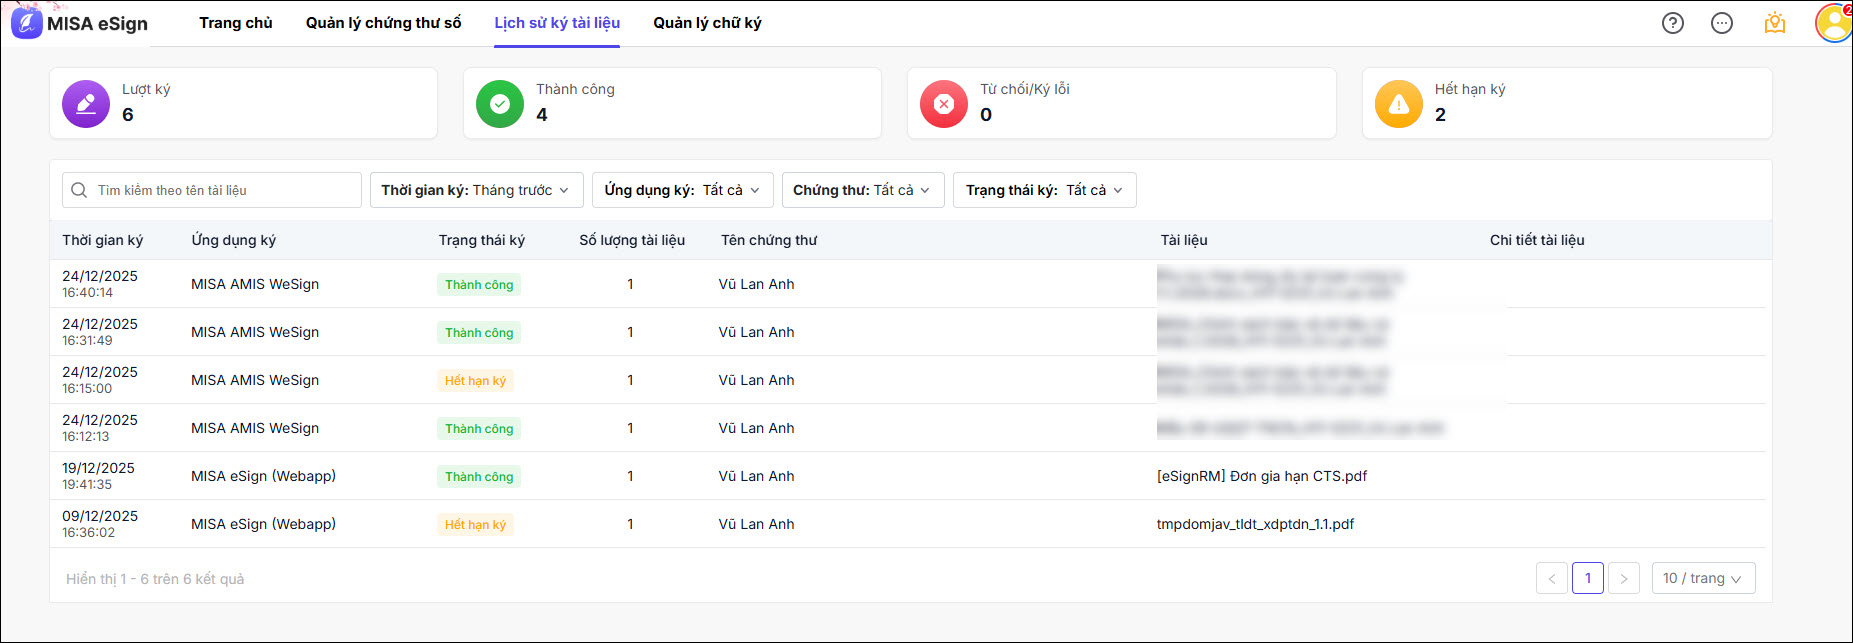
Task: Click the next page arrow button
Action: point(1623,578)
